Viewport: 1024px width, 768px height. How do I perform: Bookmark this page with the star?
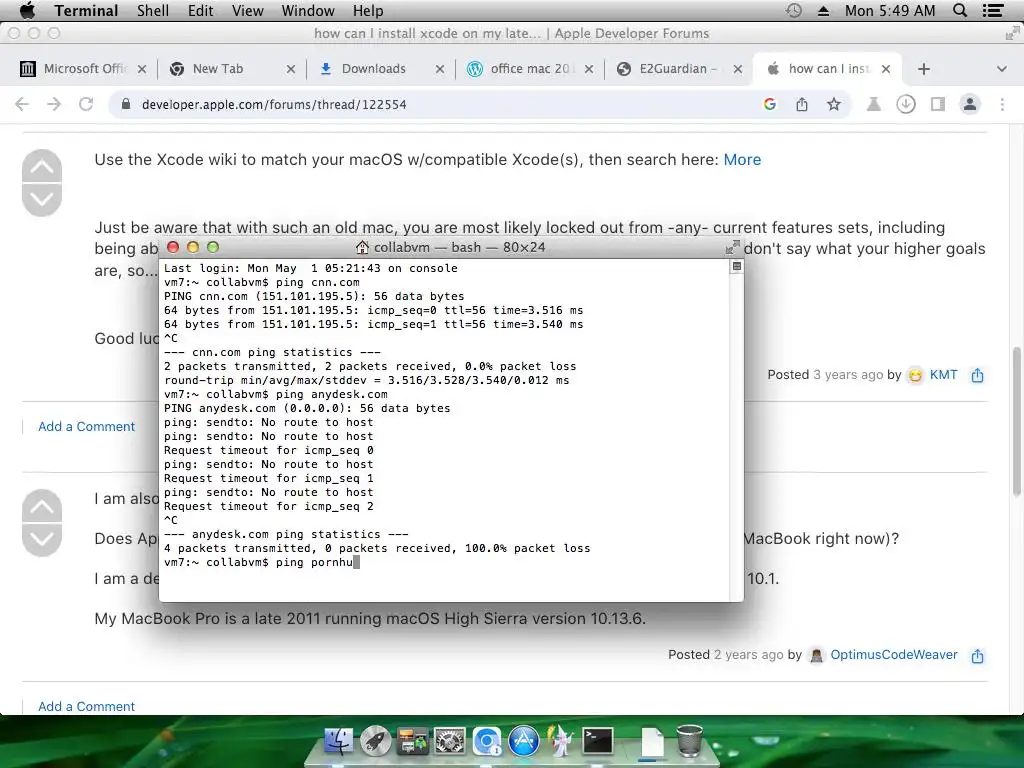tap(833, 104)
